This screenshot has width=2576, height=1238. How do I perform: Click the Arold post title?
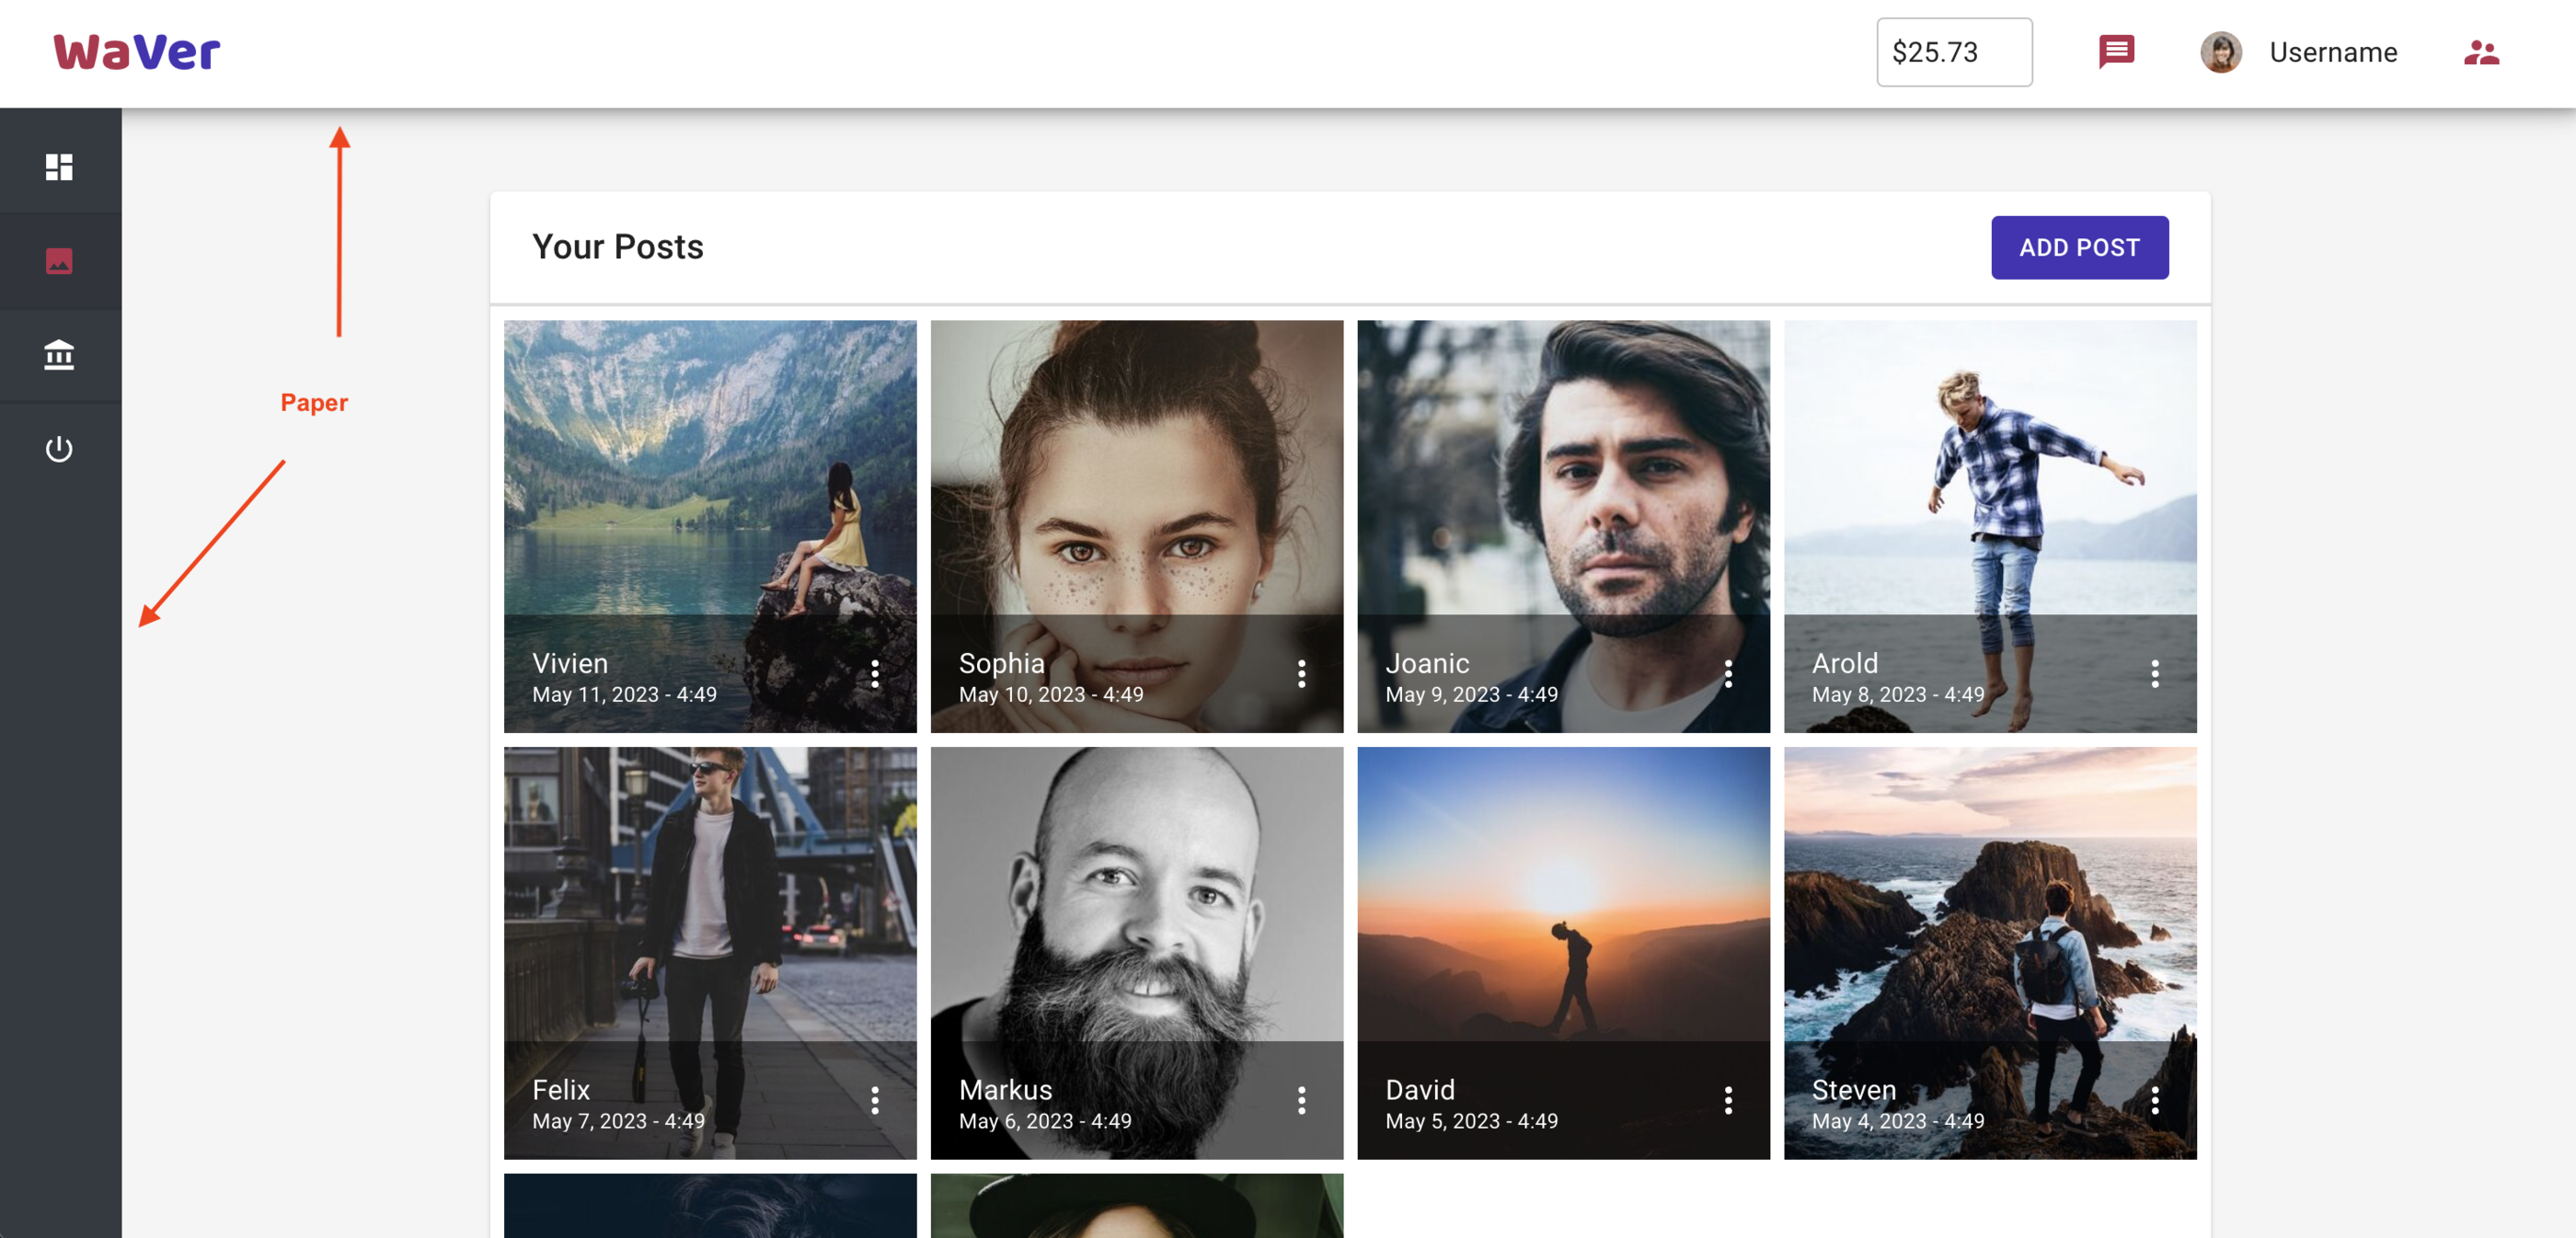1845,663
